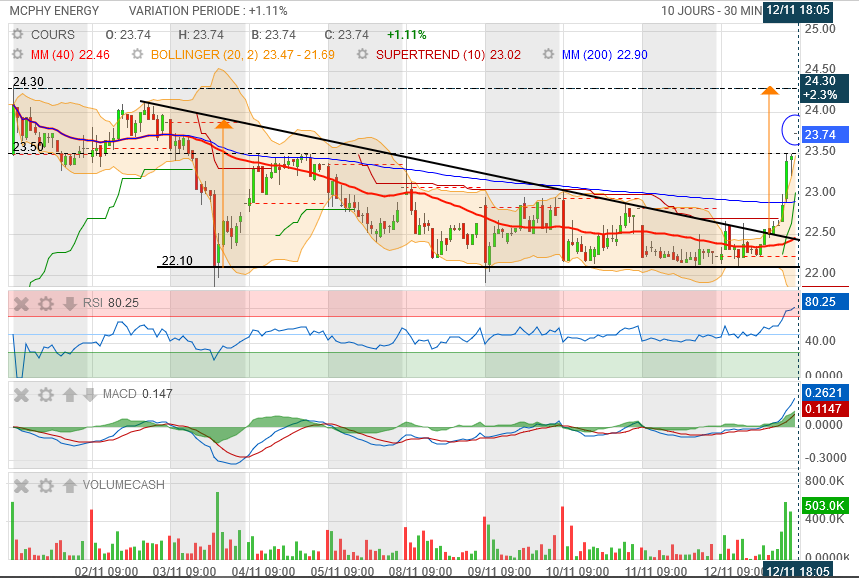859x578 pixels.
Task: Click the 23.74 current price tag
Action: pyautogui.click(x=824, y=134)
